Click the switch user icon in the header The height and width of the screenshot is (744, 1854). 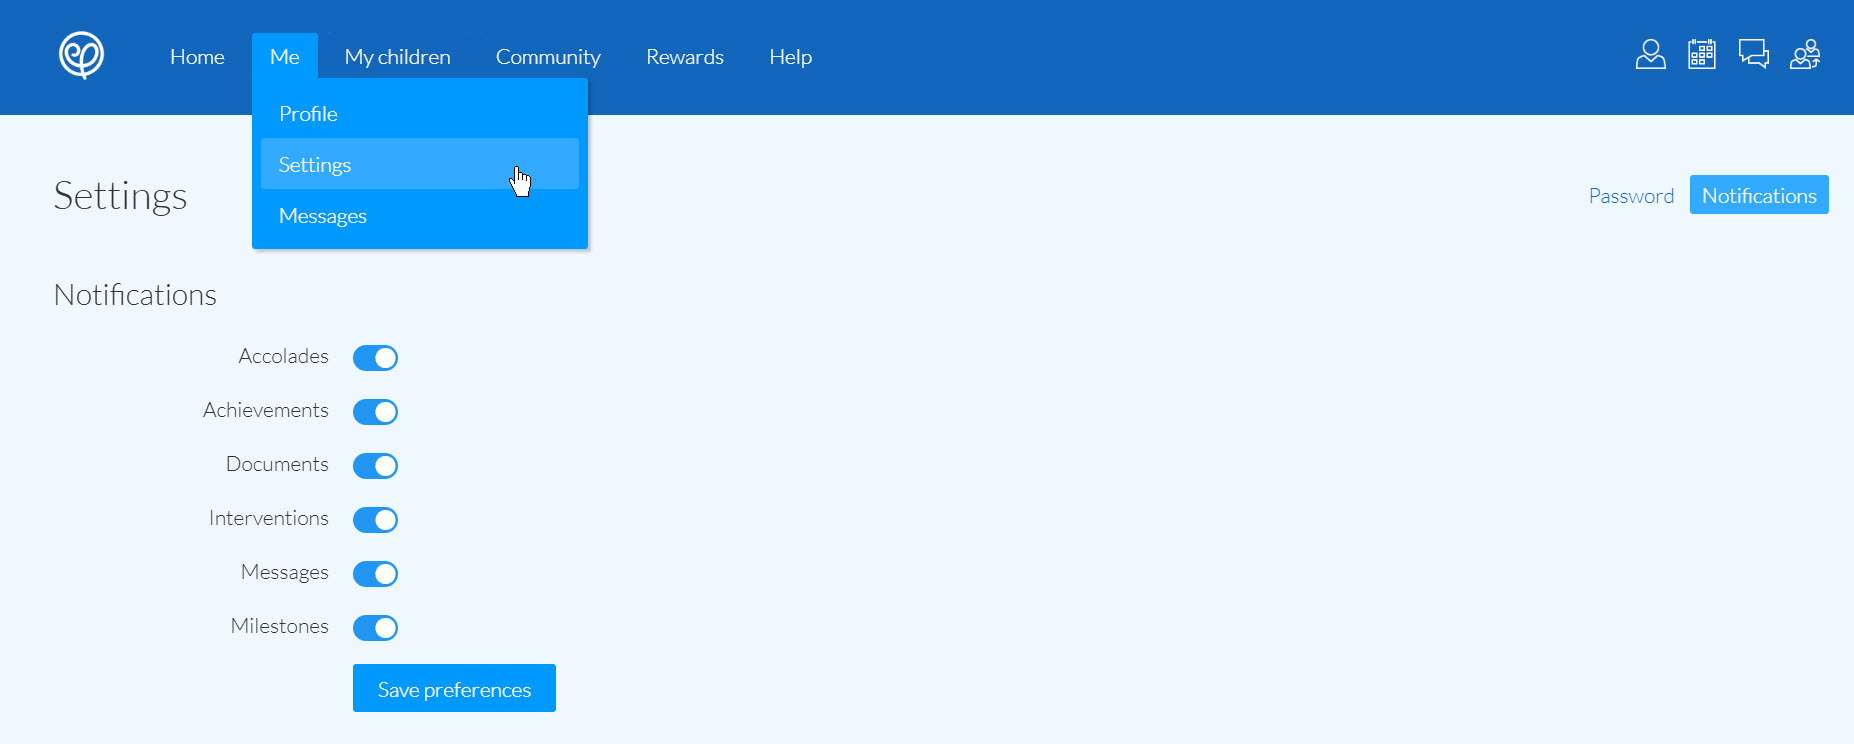(x=1805, y=54)
